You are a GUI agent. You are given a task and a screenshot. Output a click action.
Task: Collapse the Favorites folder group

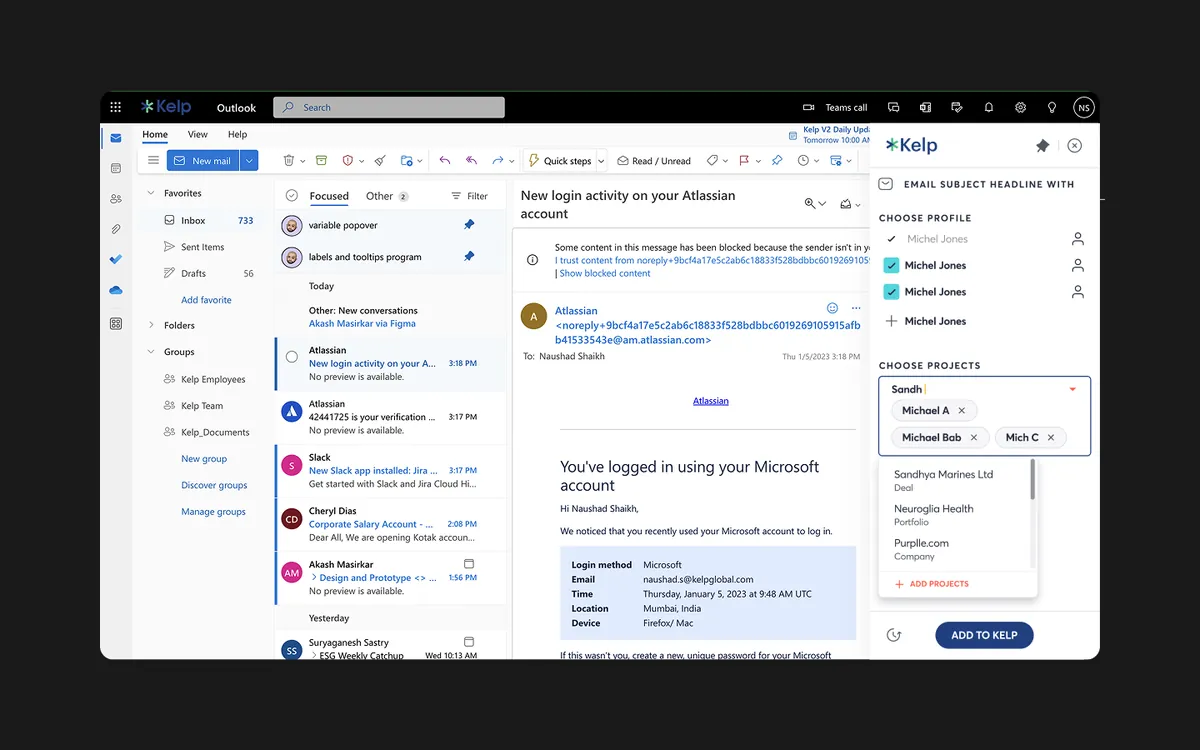pyautogui.click(x=151, y=193)
